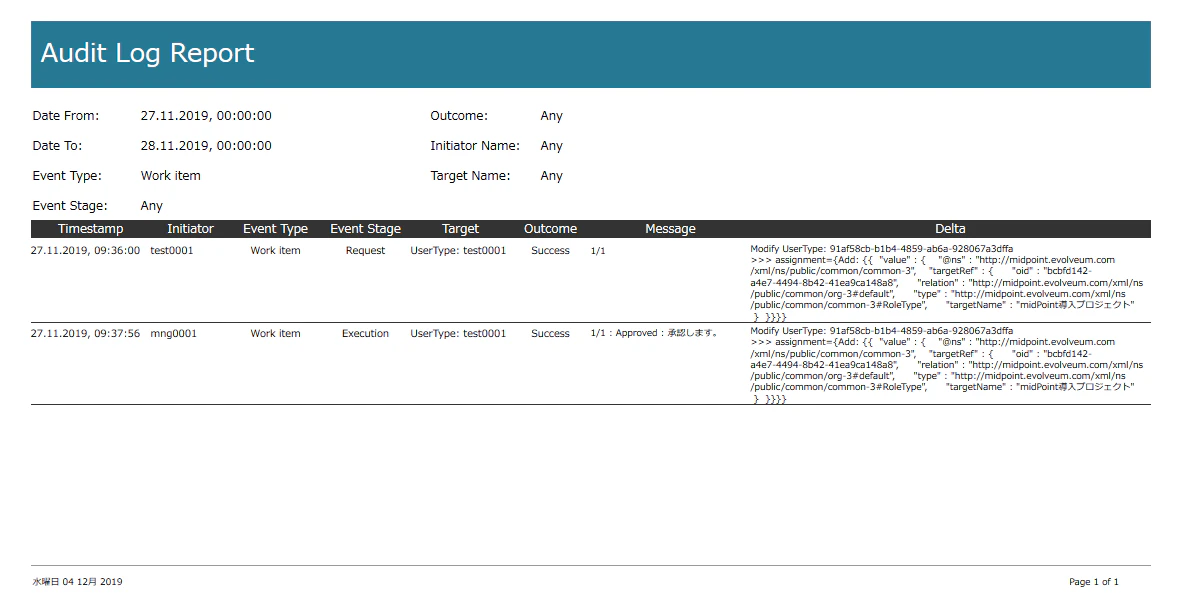Select "UserType: test0001" in the Request row
Image resolution: width=1197 pixels, height=605 pixels.
[458, 250]
